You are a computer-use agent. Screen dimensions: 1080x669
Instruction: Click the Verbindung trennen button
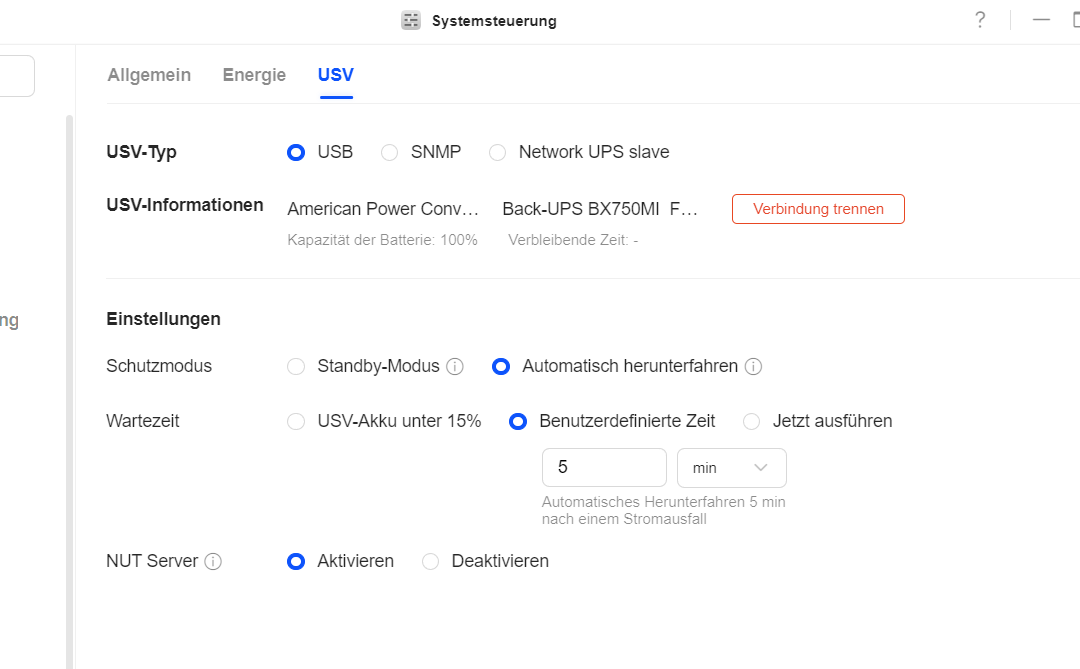(x=818, y=209)
